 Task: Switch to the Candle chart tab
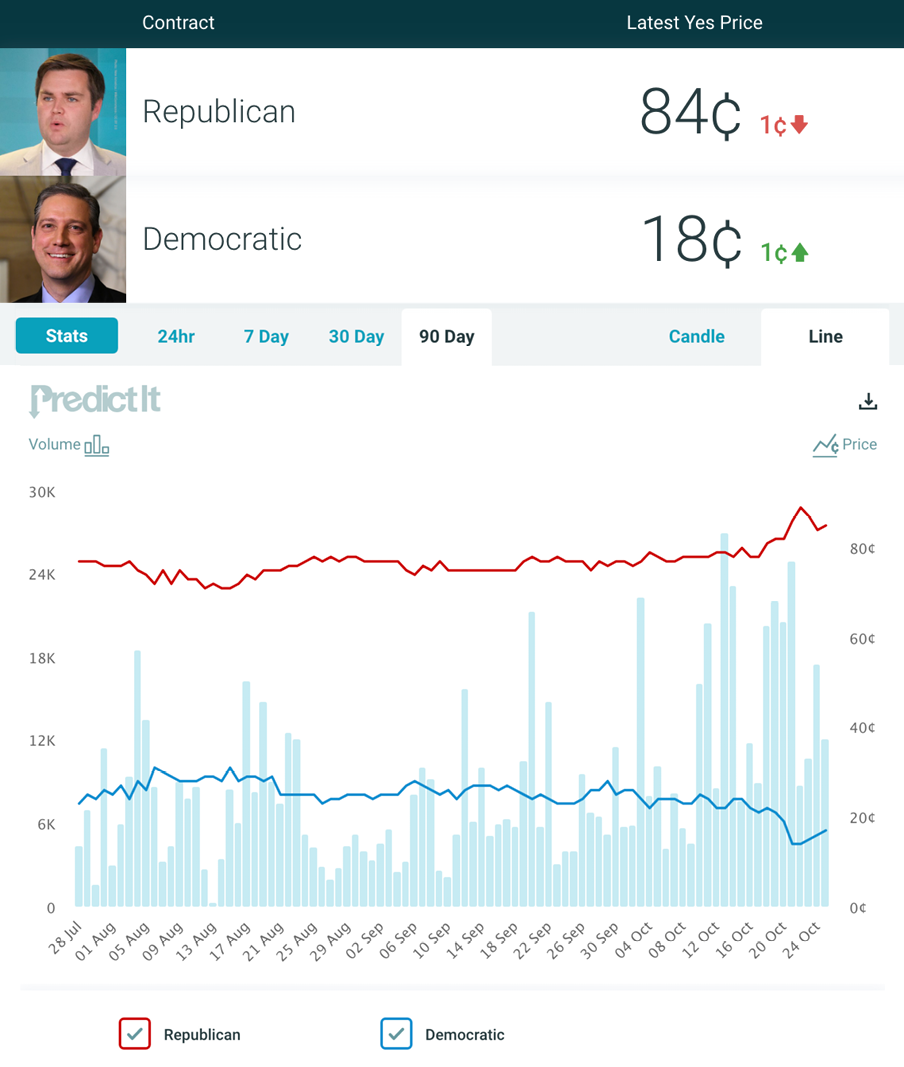pyautogui.click(x=696, y=337)
